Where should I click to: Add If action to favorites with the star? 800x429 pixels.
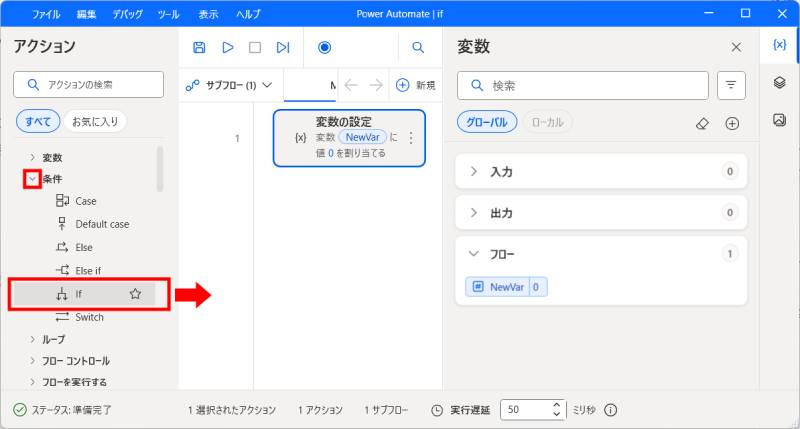(x=135, y=294)
